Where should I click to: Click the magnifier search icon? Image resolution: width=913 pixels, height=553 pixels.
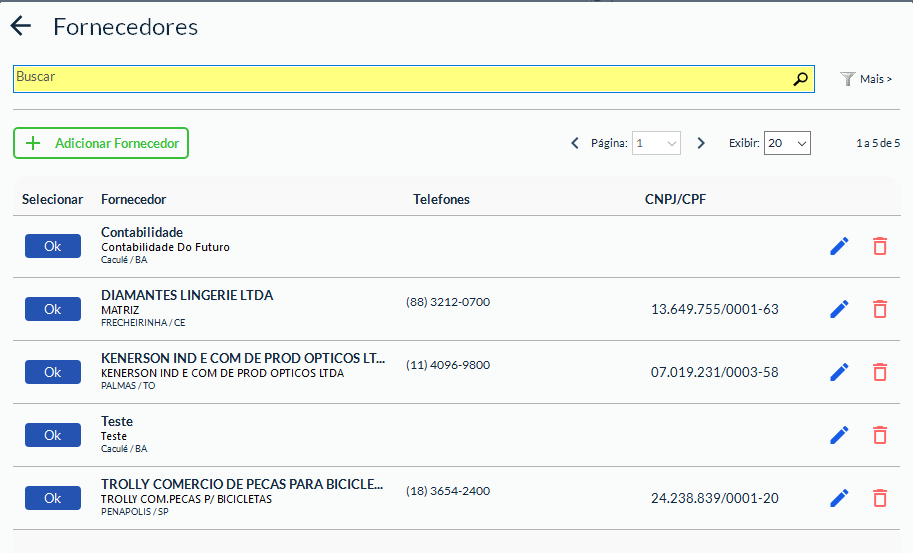coord(800,79)
